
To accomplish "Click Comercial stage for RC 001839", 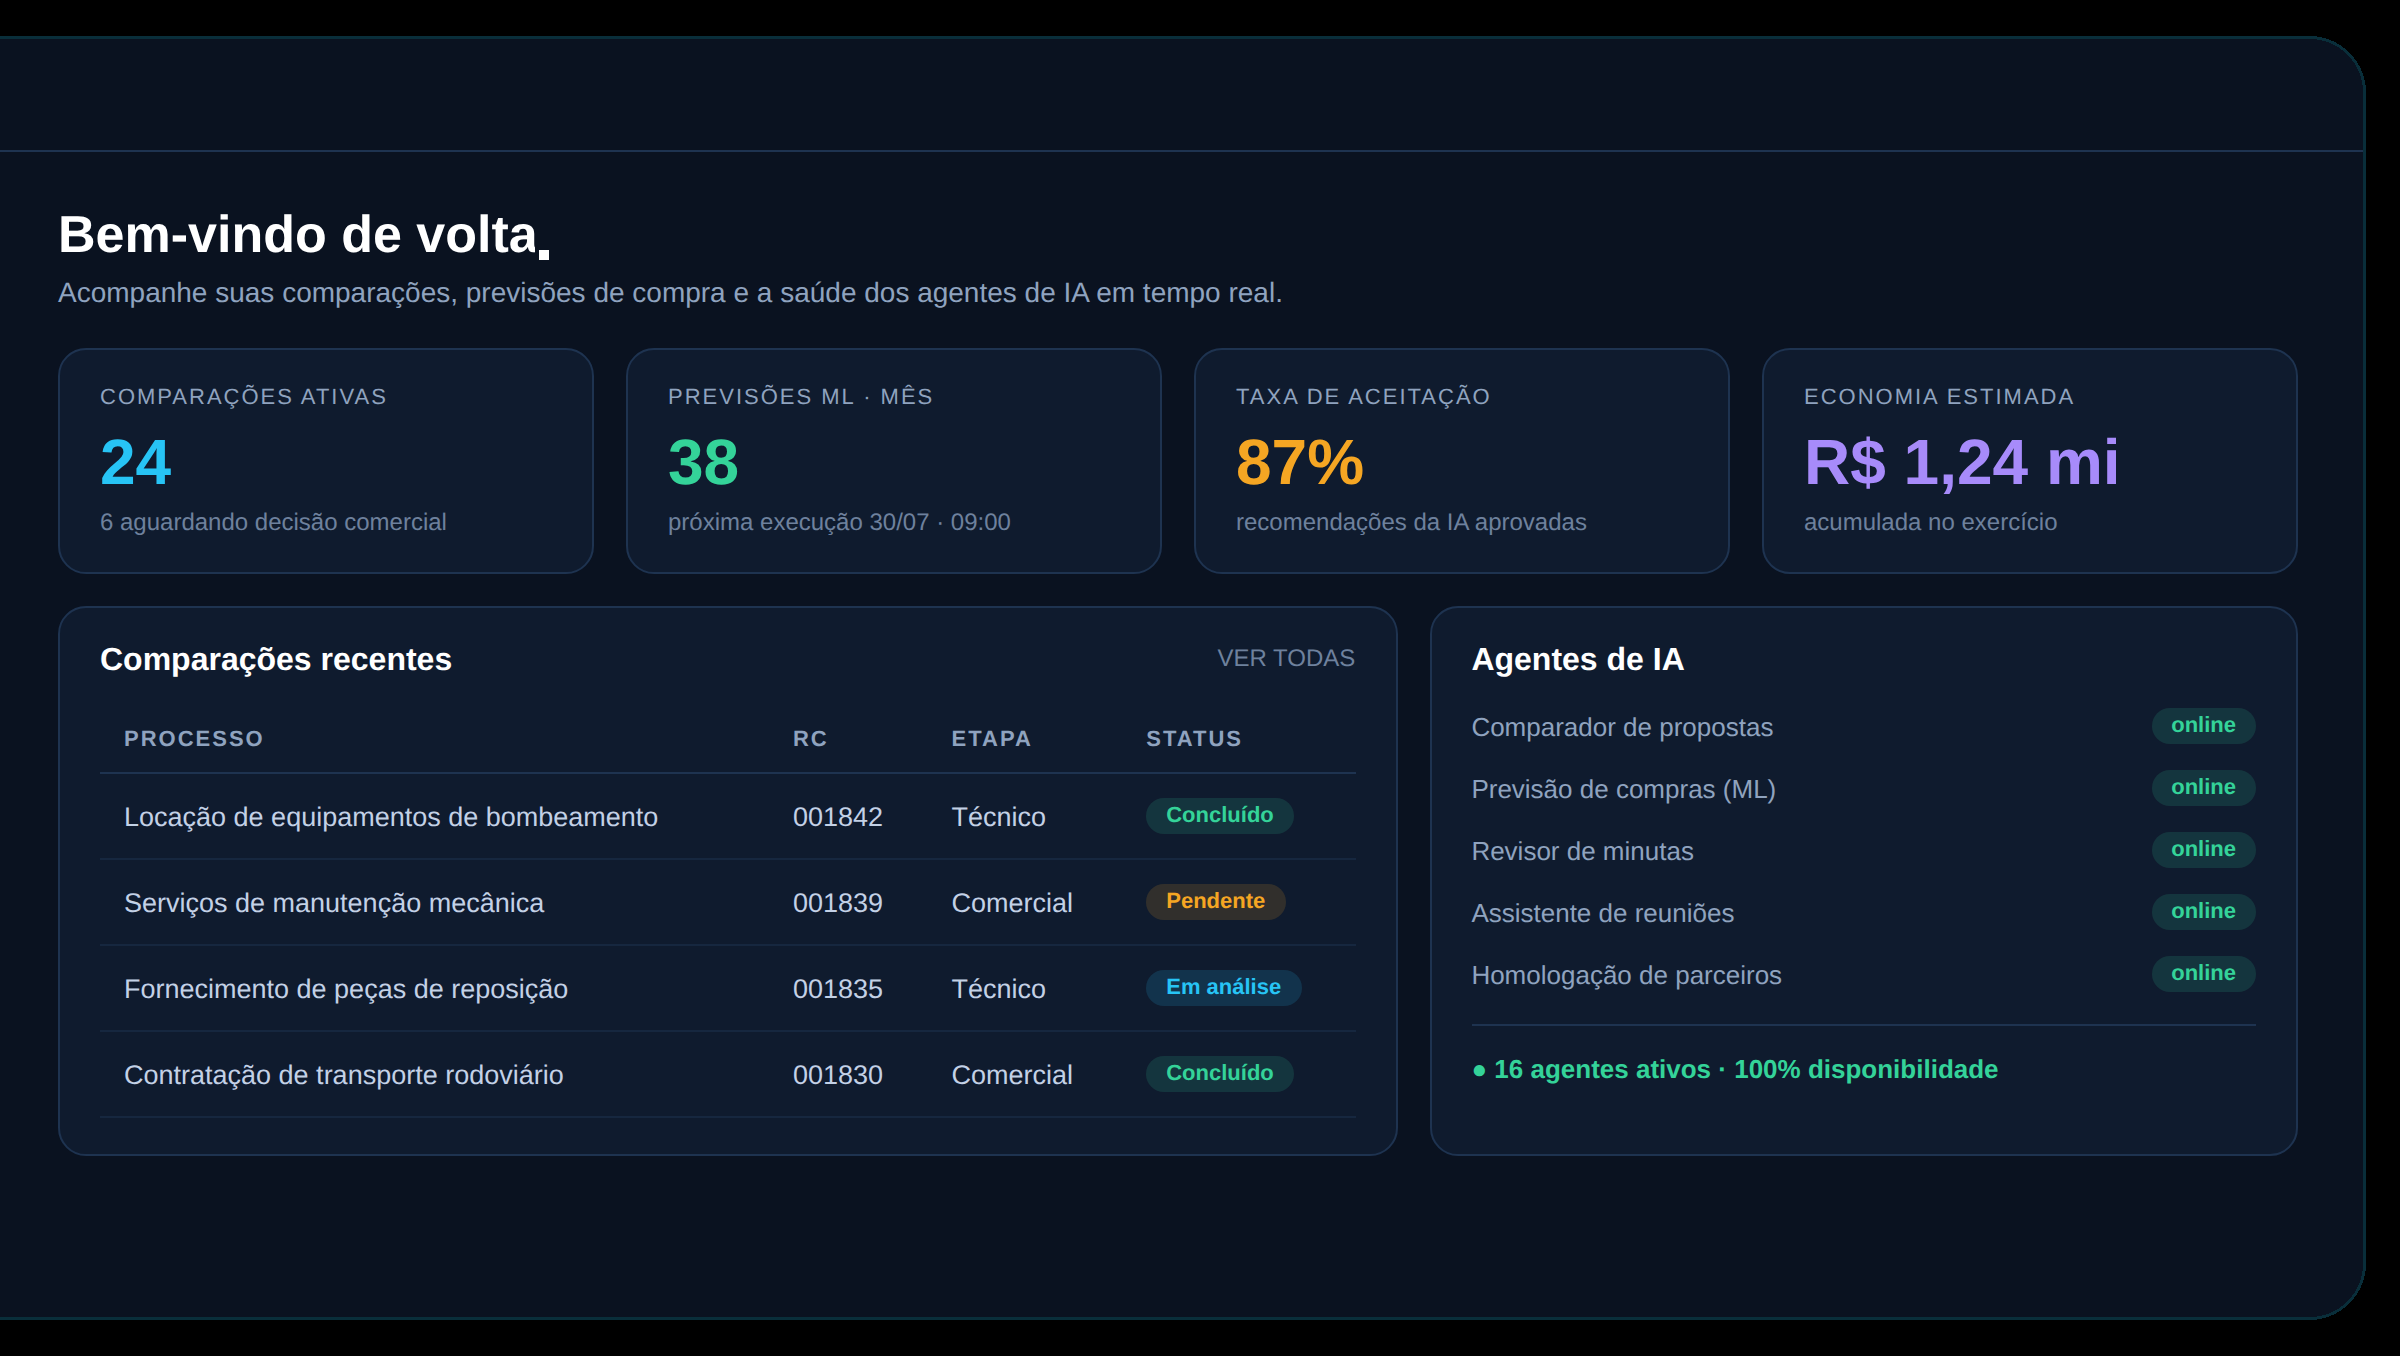I will tap(1012, 903).
